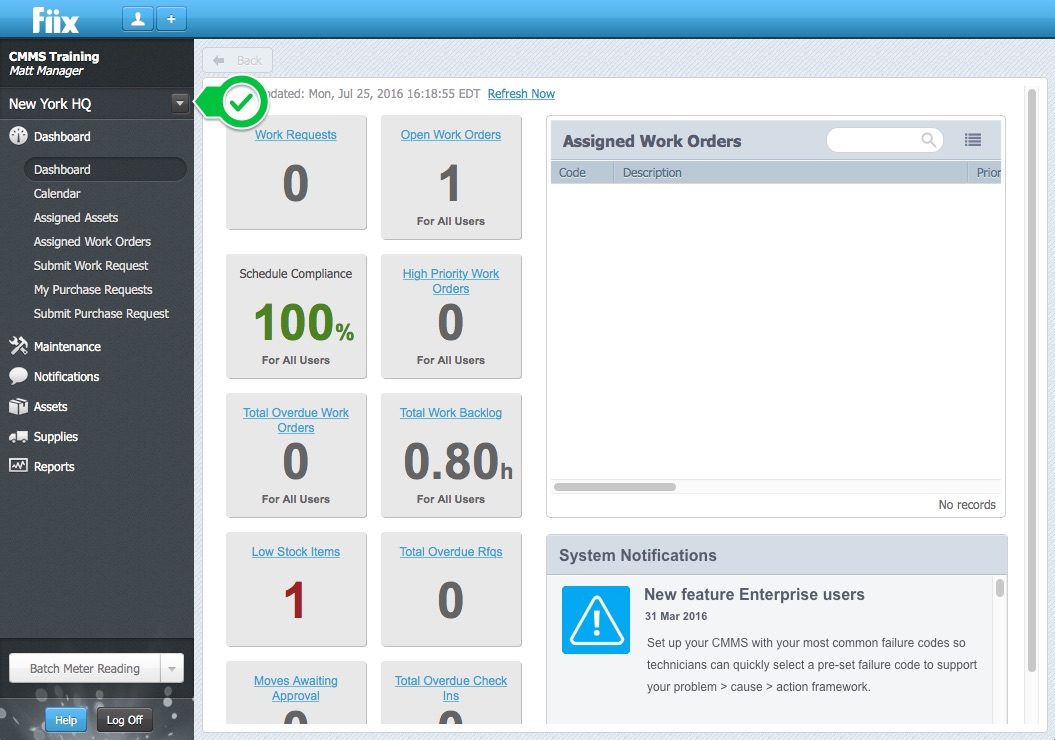Screen dimensions: 1055x740
Task: Open Moves Awaiting Approval link
Action: coord(295,688)
